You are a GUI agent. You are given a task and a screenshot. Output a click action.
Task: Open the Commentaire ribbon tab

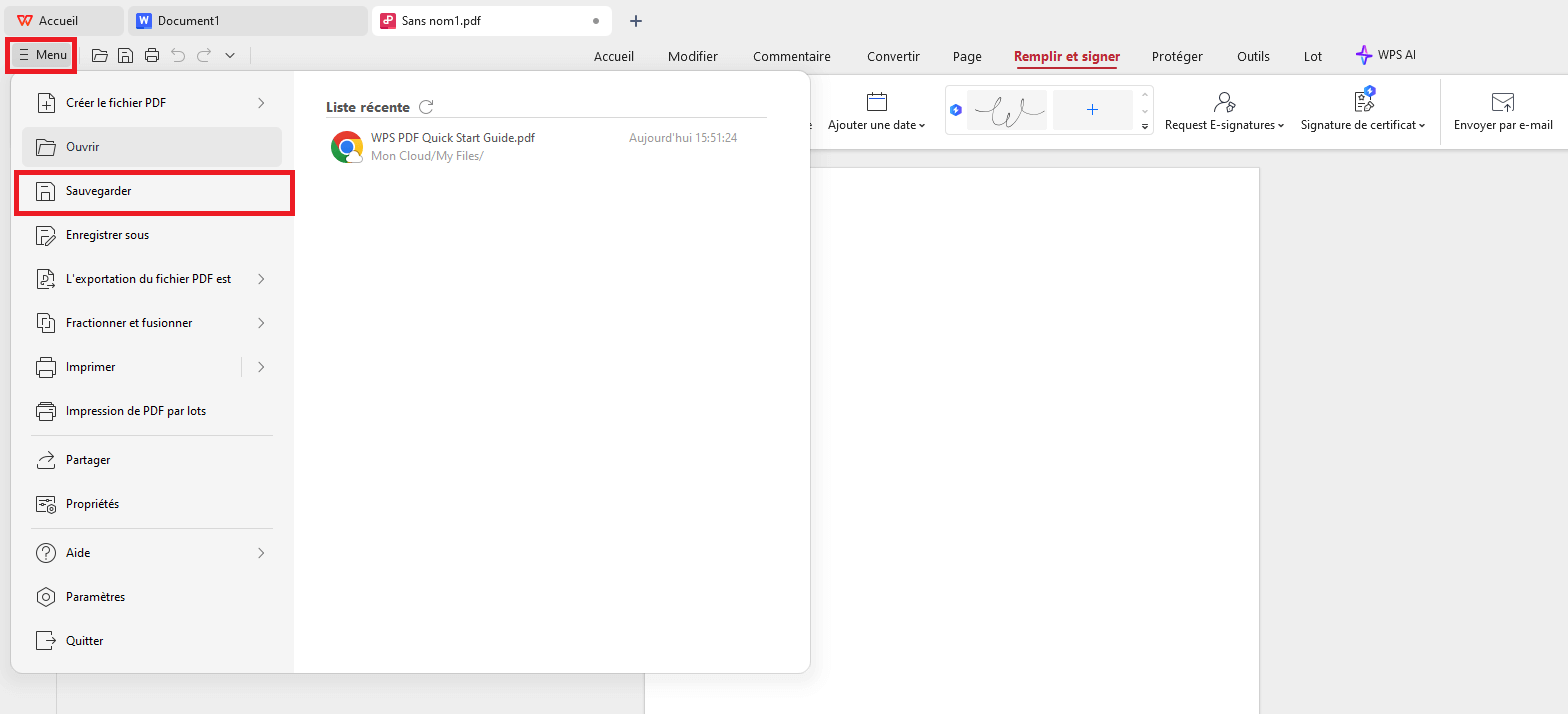[792, 57]
